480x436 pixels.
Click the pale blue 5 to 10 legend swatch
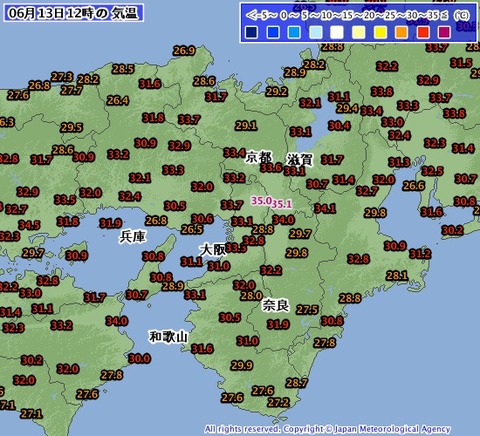(316, 33)
